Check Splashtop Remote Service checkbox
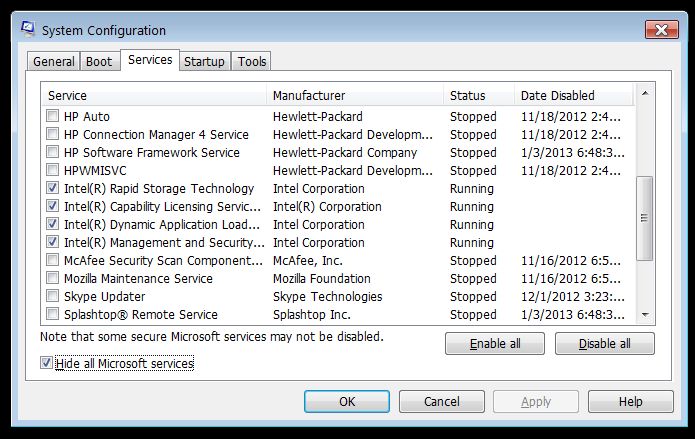 [x=52, y=314]
